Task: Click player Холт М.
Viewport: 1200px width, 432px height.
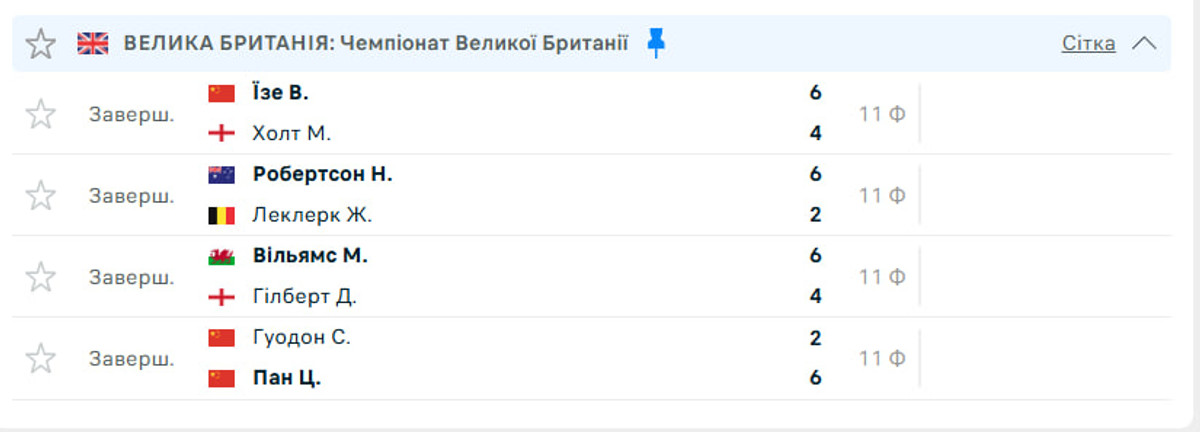Action: 291,133
